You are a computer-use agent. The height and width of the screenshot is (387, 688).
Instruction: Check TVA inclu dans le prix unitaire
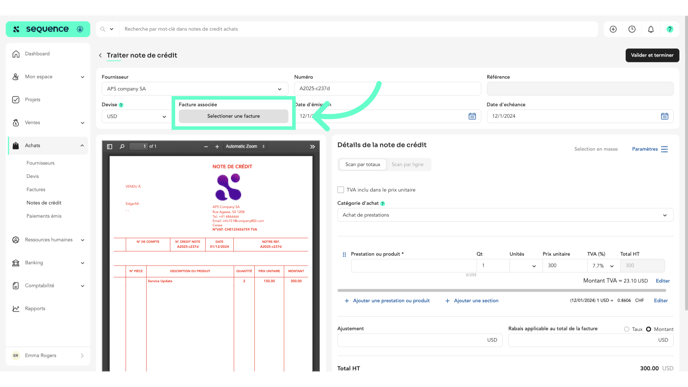pyautogui.click(x=340, y=190)
